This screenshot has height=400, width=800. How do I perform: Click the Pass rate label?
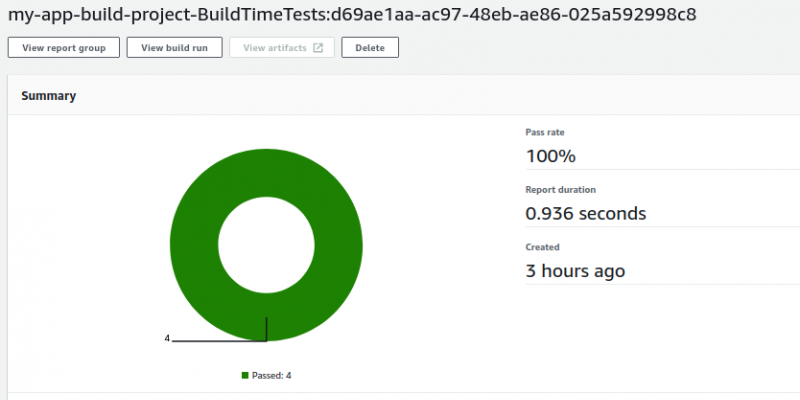[547, 132]
